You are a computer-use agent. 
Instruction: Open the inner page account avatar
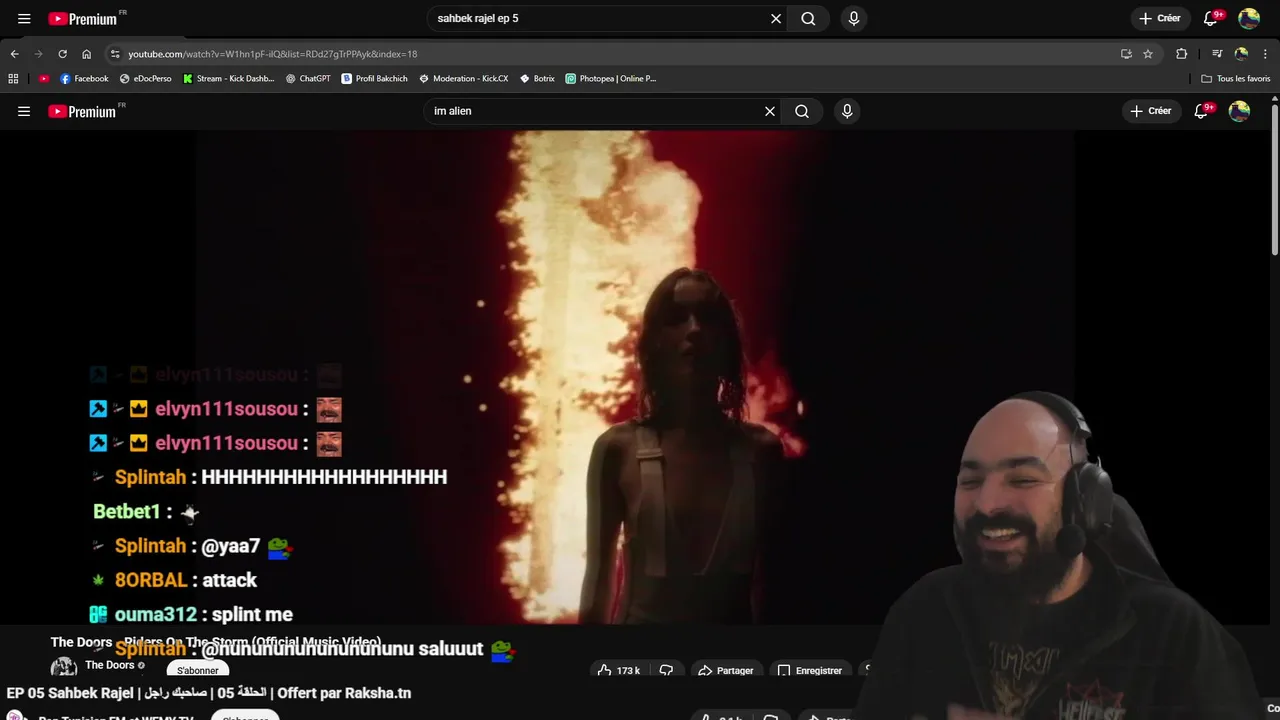coord(1239,111)
